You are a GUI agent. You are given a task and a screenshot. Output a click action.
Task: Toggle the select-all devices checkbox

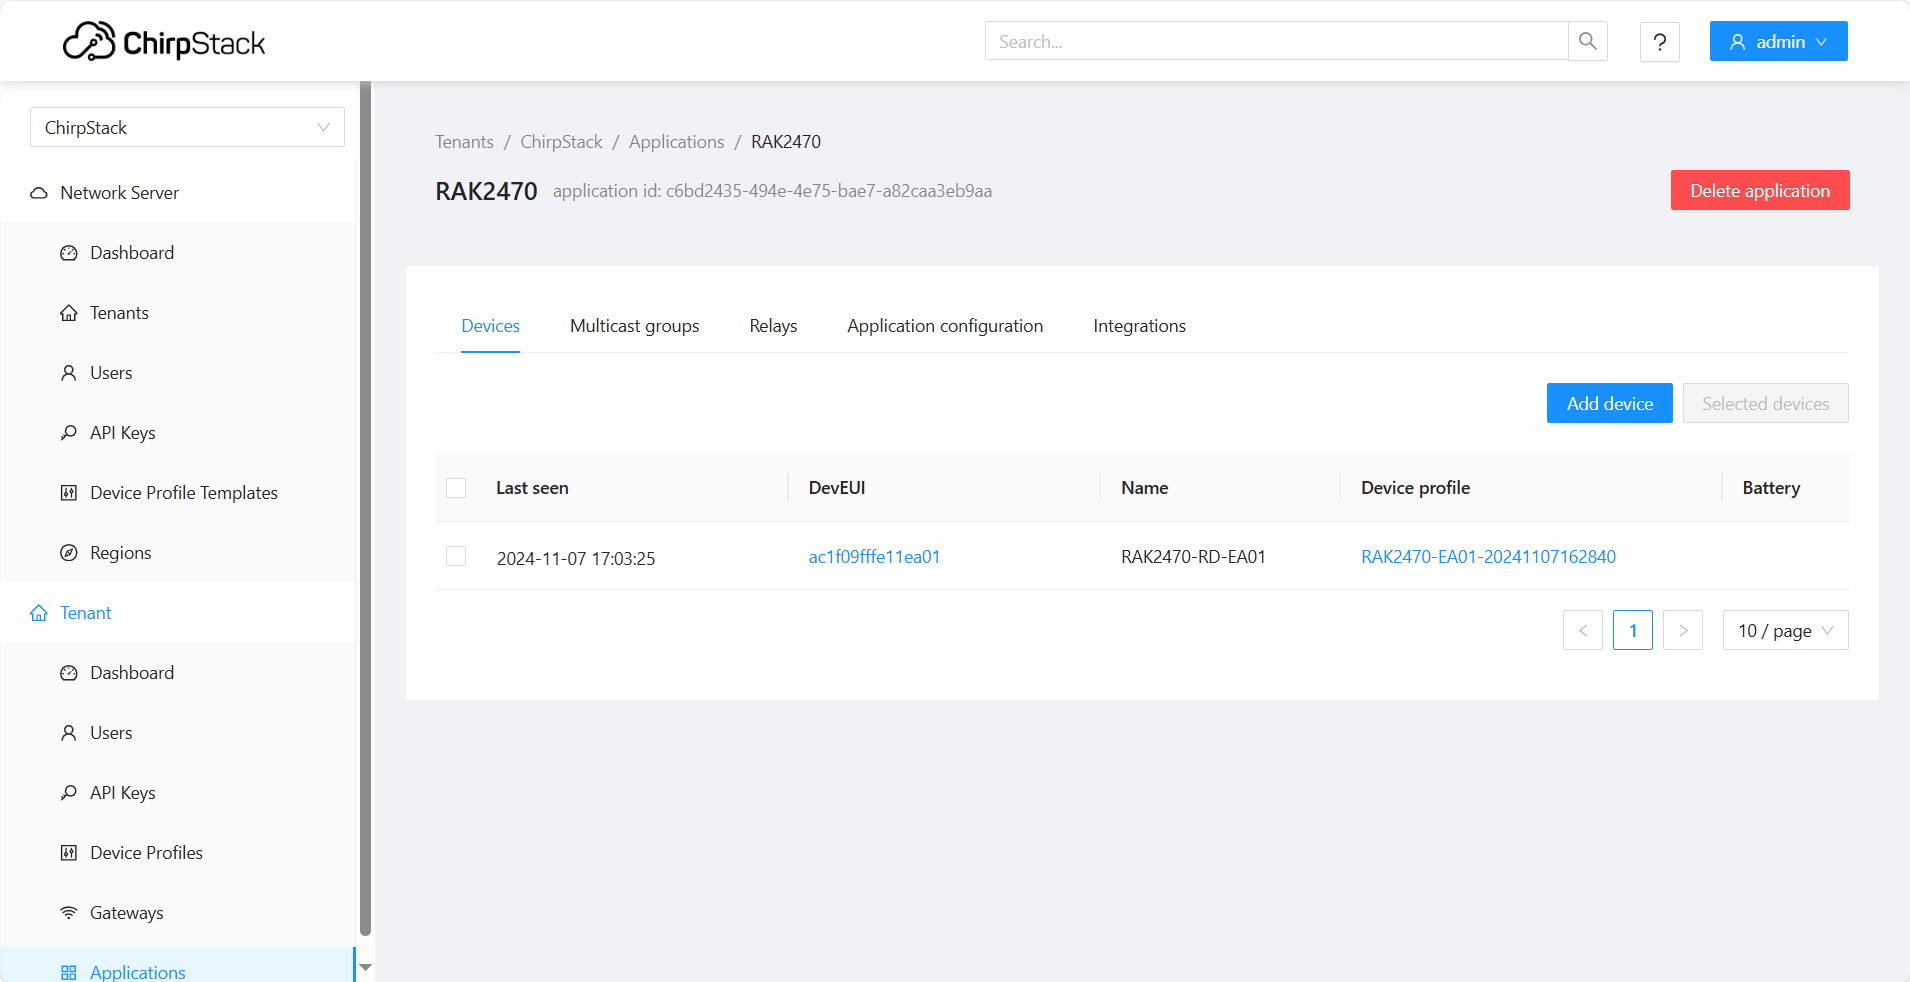click(456, 488)
